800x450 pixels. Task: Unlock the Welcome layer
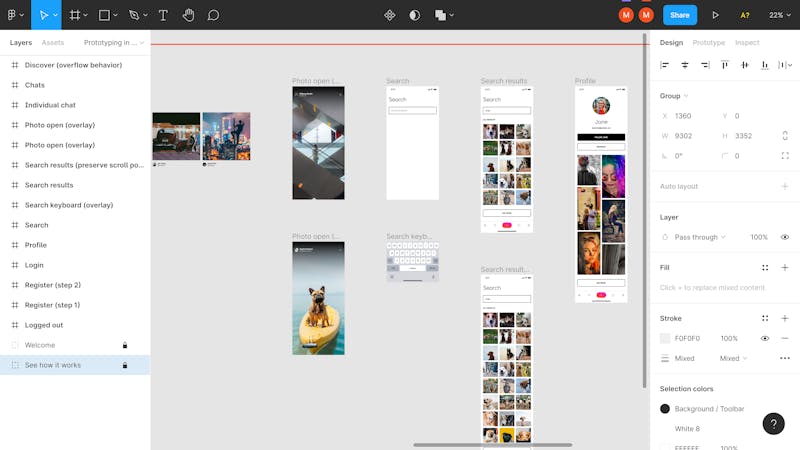pyautogui.click(x=124, y=345)
